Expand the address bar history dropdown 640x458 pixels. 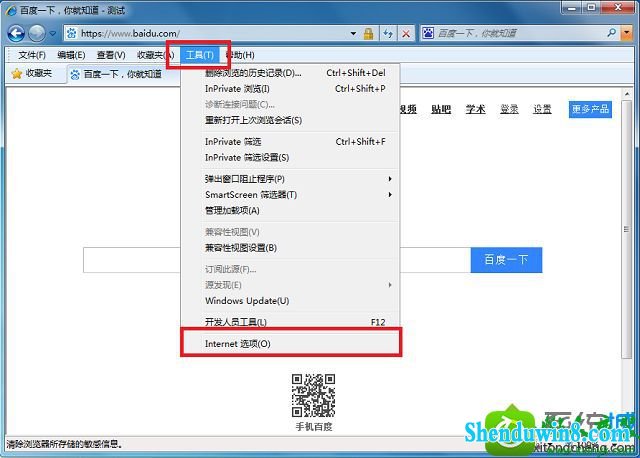(353, 33)
